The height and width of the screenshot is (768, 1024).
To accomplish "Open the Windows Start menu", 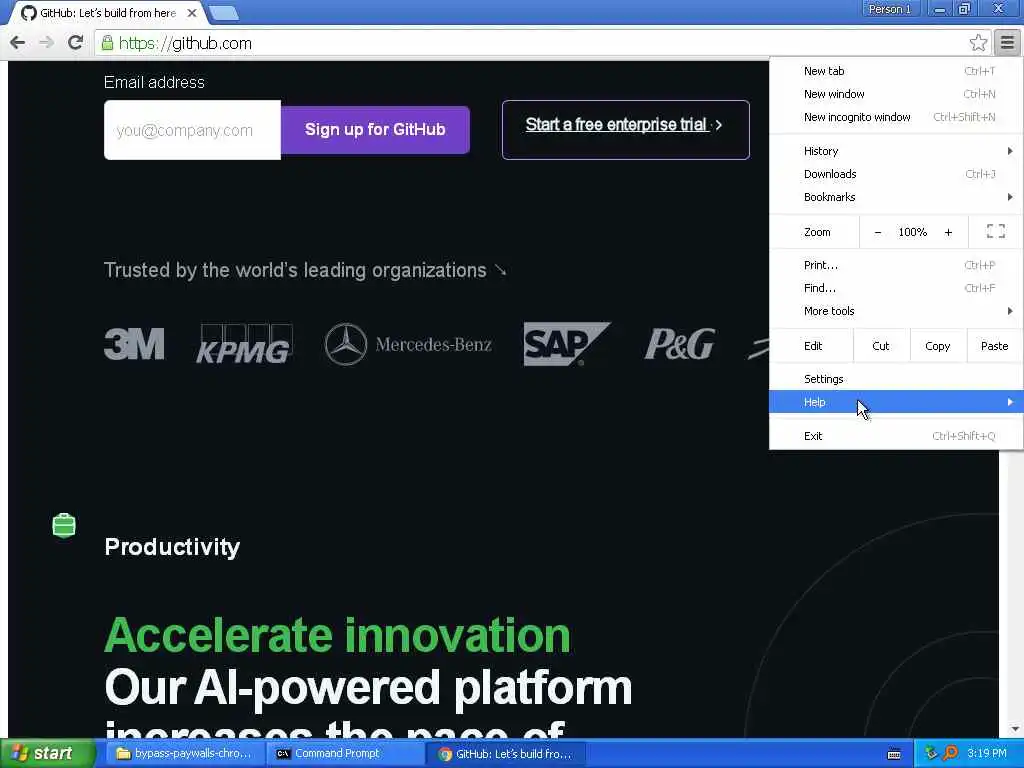I will (47, 753).
